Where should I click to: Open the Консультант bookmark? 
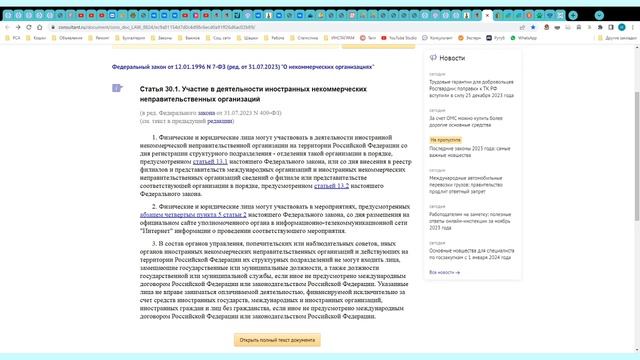click(x=437, y=38)
